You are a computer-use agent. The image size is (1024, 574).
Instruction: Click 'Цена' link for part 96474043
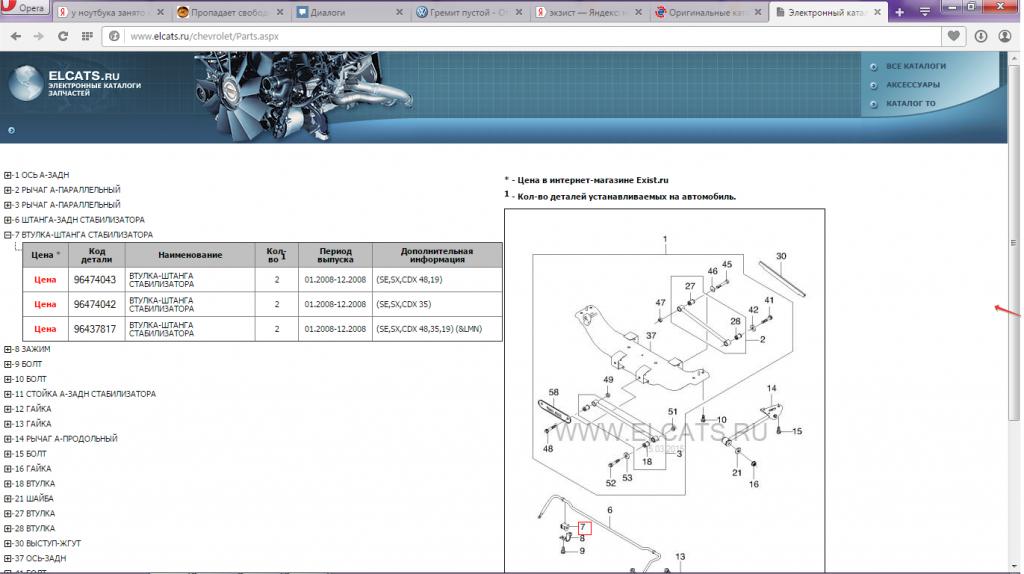[45, 279]
